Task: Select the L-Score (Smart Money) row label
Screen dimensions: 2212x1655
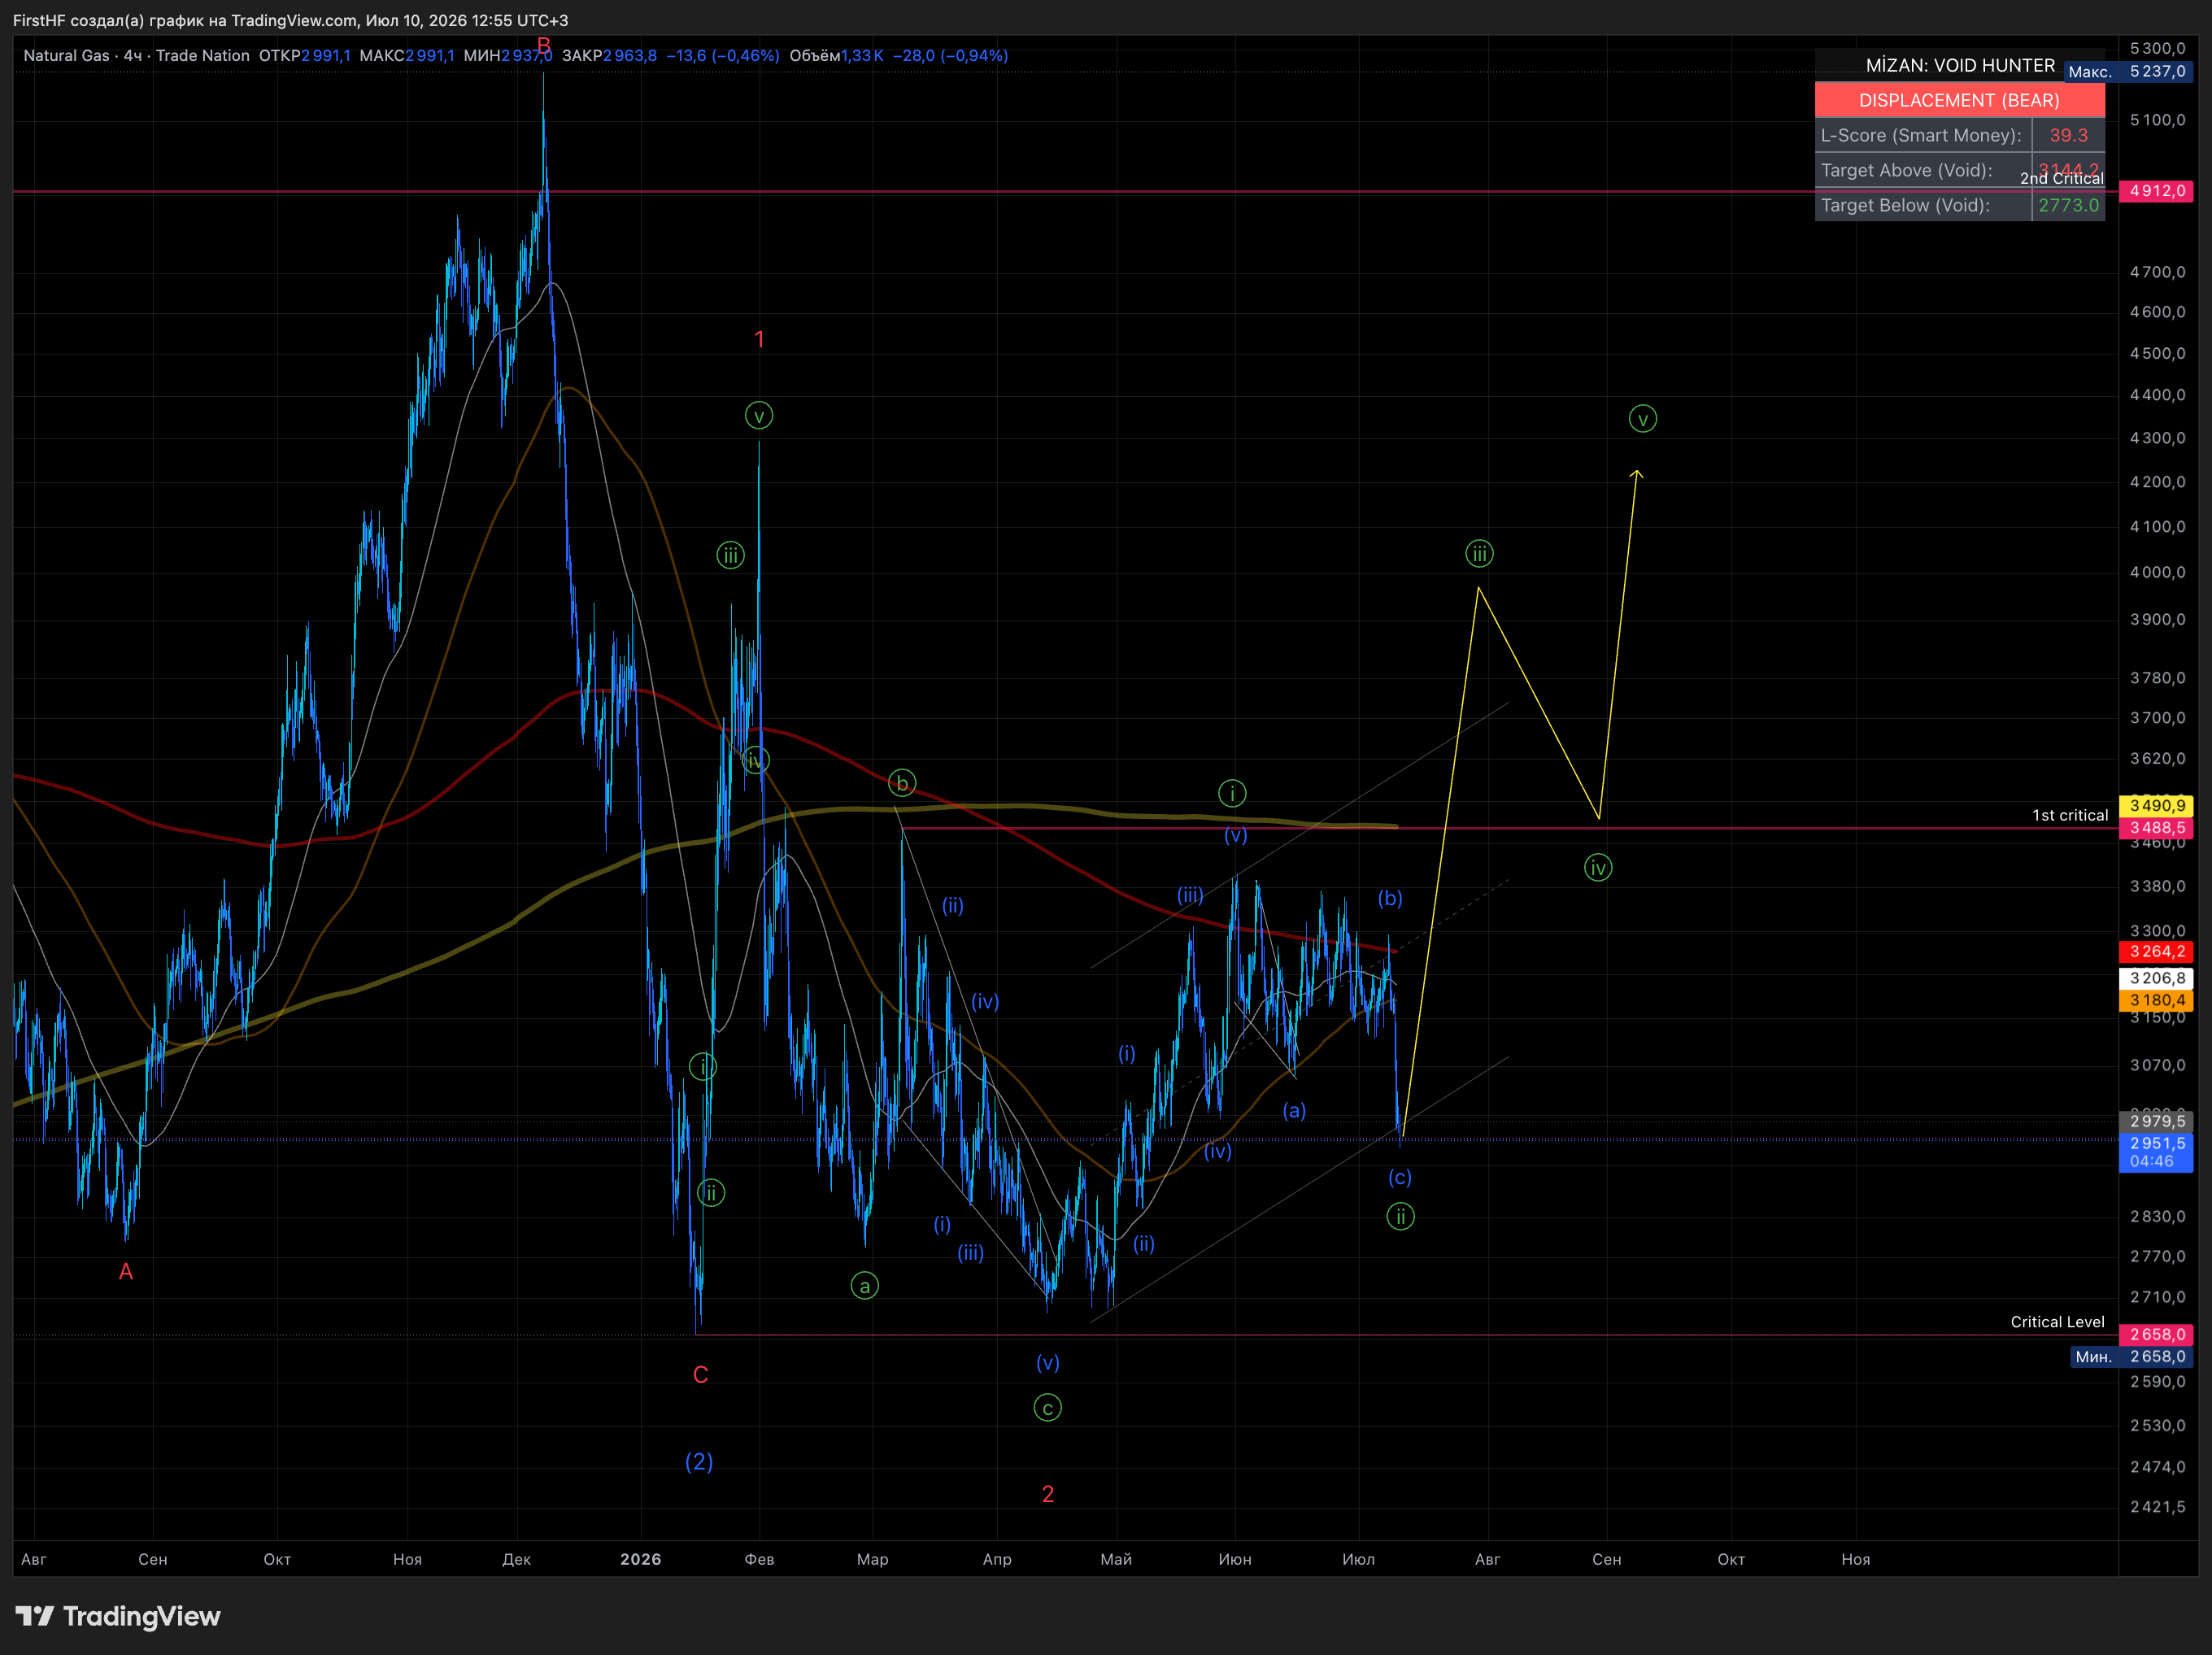Action: point(1921,135)
